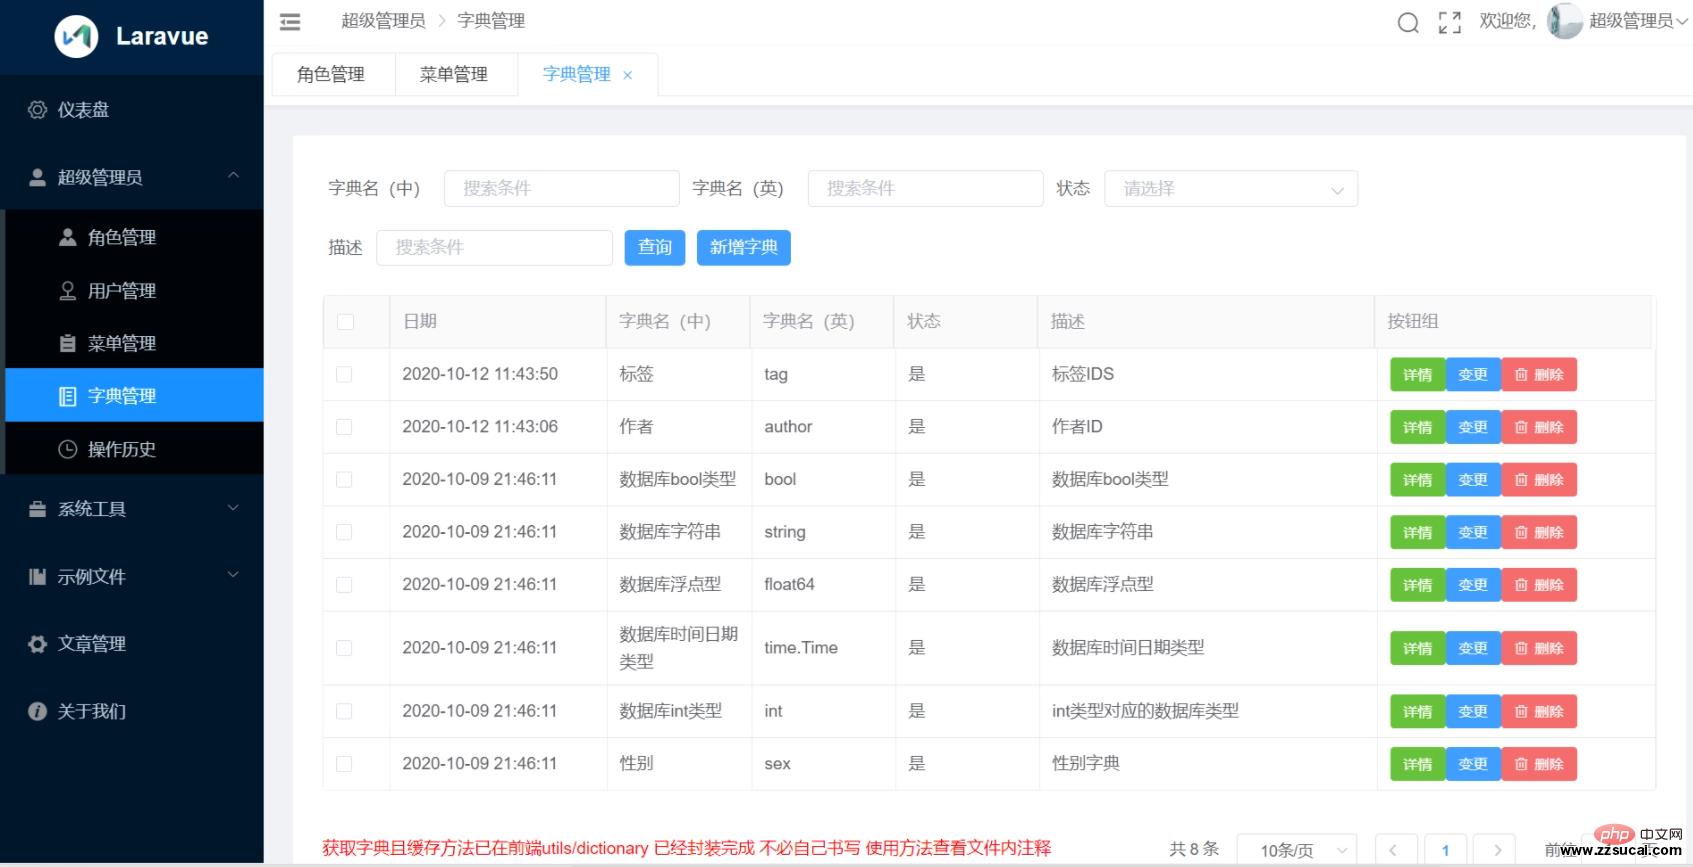The image size is (1693, 867).
Task: Click the 关于我们 info icon
Action: click(38, 711)
